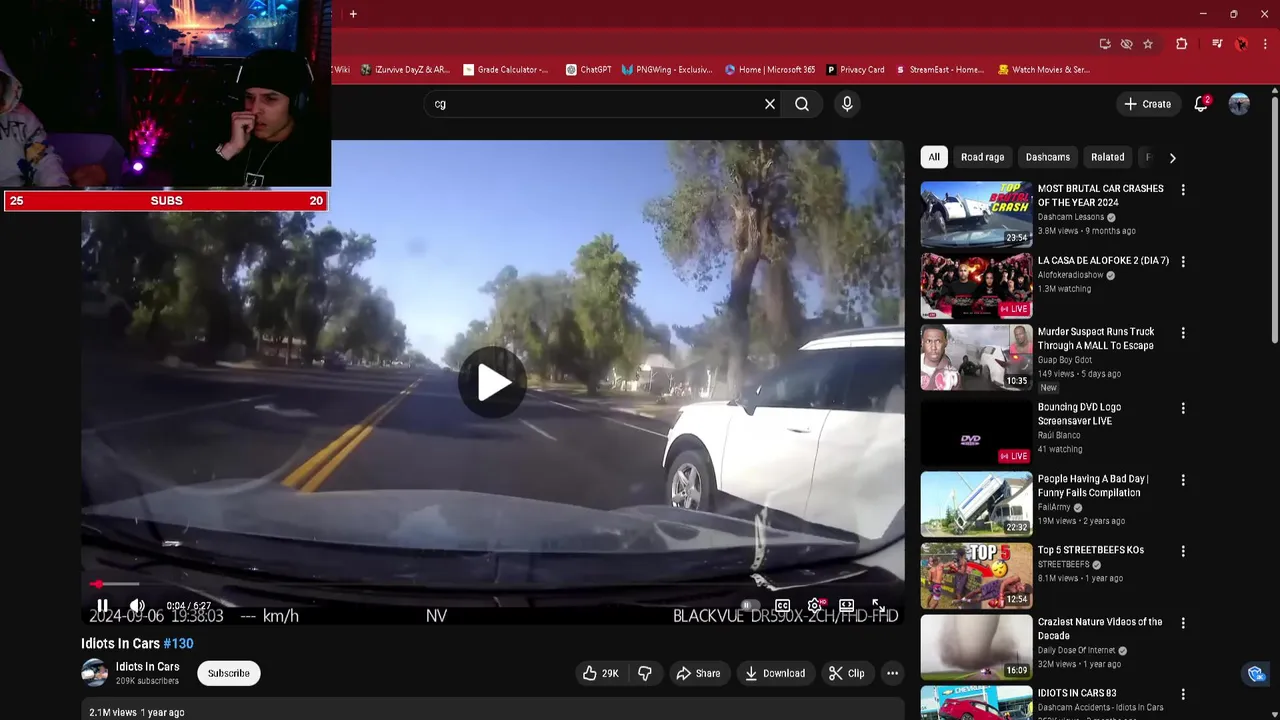Open the Chrome profile avatar
The width and height of the screenshot is (1280, 720).
coord(1242,44)
